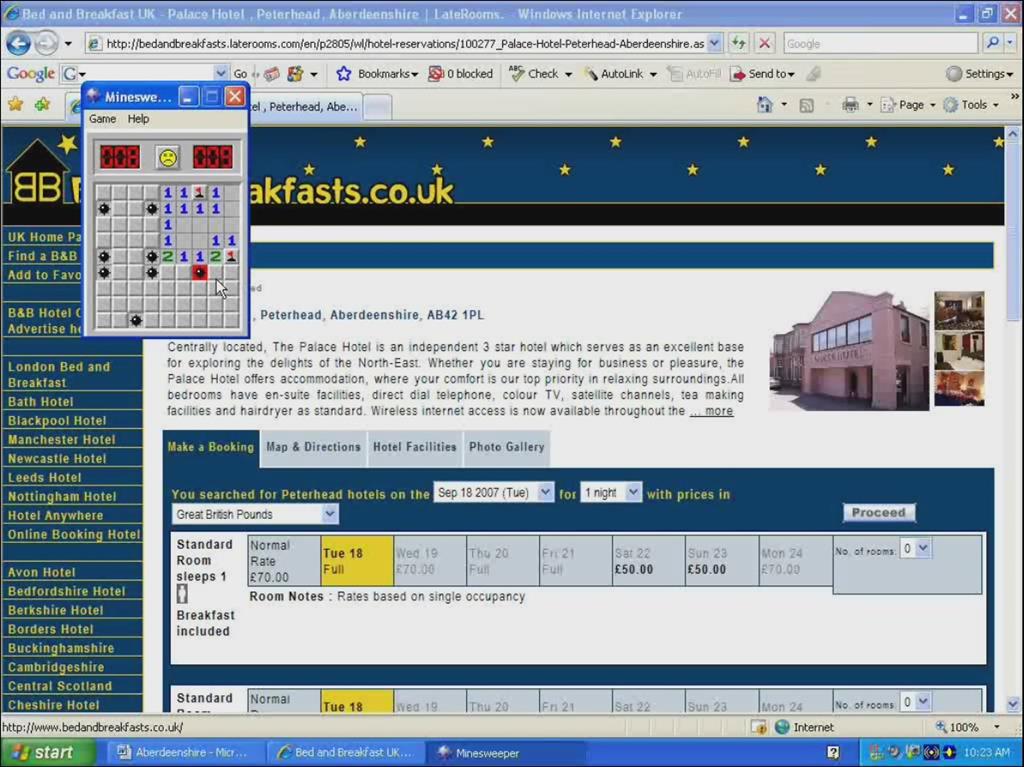
Task: Click the Print icon in command bar
Action: [850, 105]
